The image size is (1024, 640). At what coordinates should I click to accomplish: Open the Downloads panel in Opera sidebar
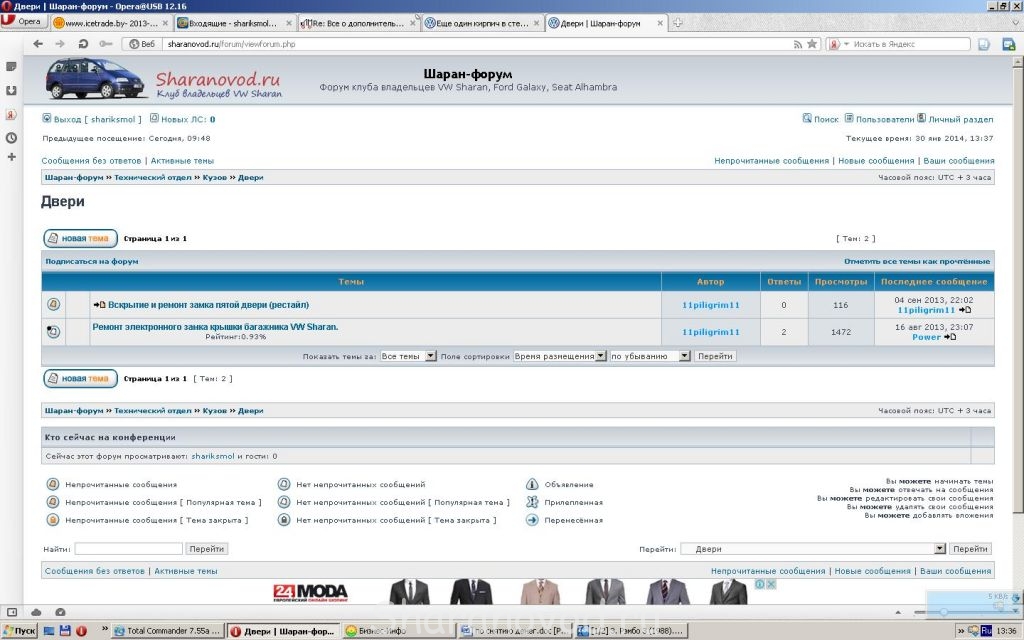[11, 90]
